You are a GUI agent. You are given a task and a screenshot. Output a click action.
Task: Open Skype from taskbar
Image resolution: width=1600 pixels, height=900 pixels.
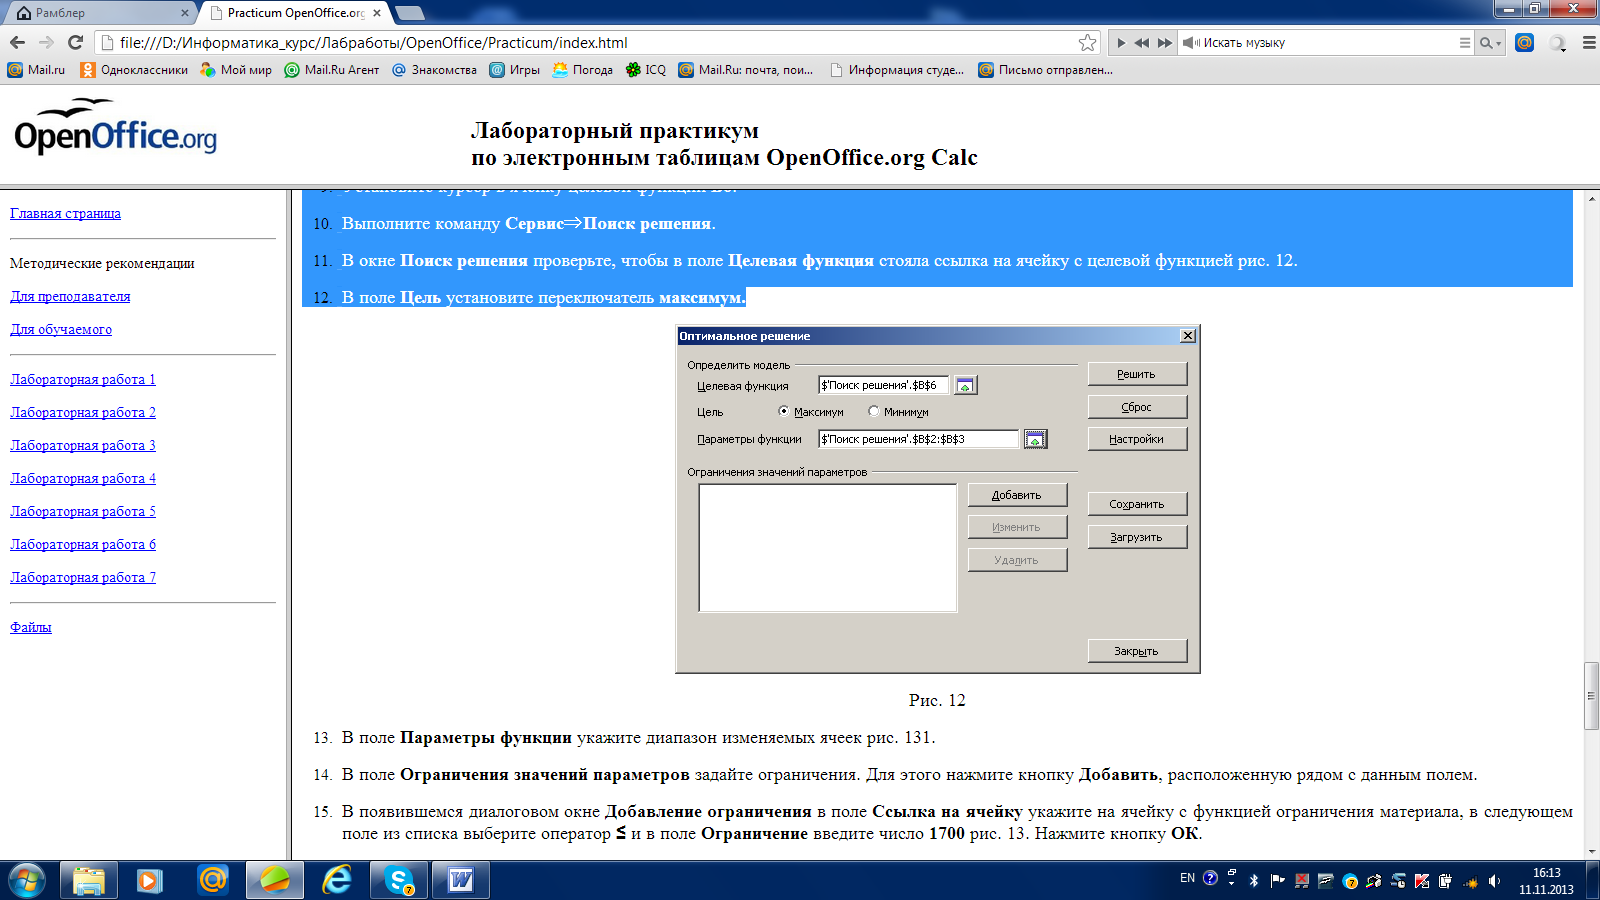tap(399, 880)
